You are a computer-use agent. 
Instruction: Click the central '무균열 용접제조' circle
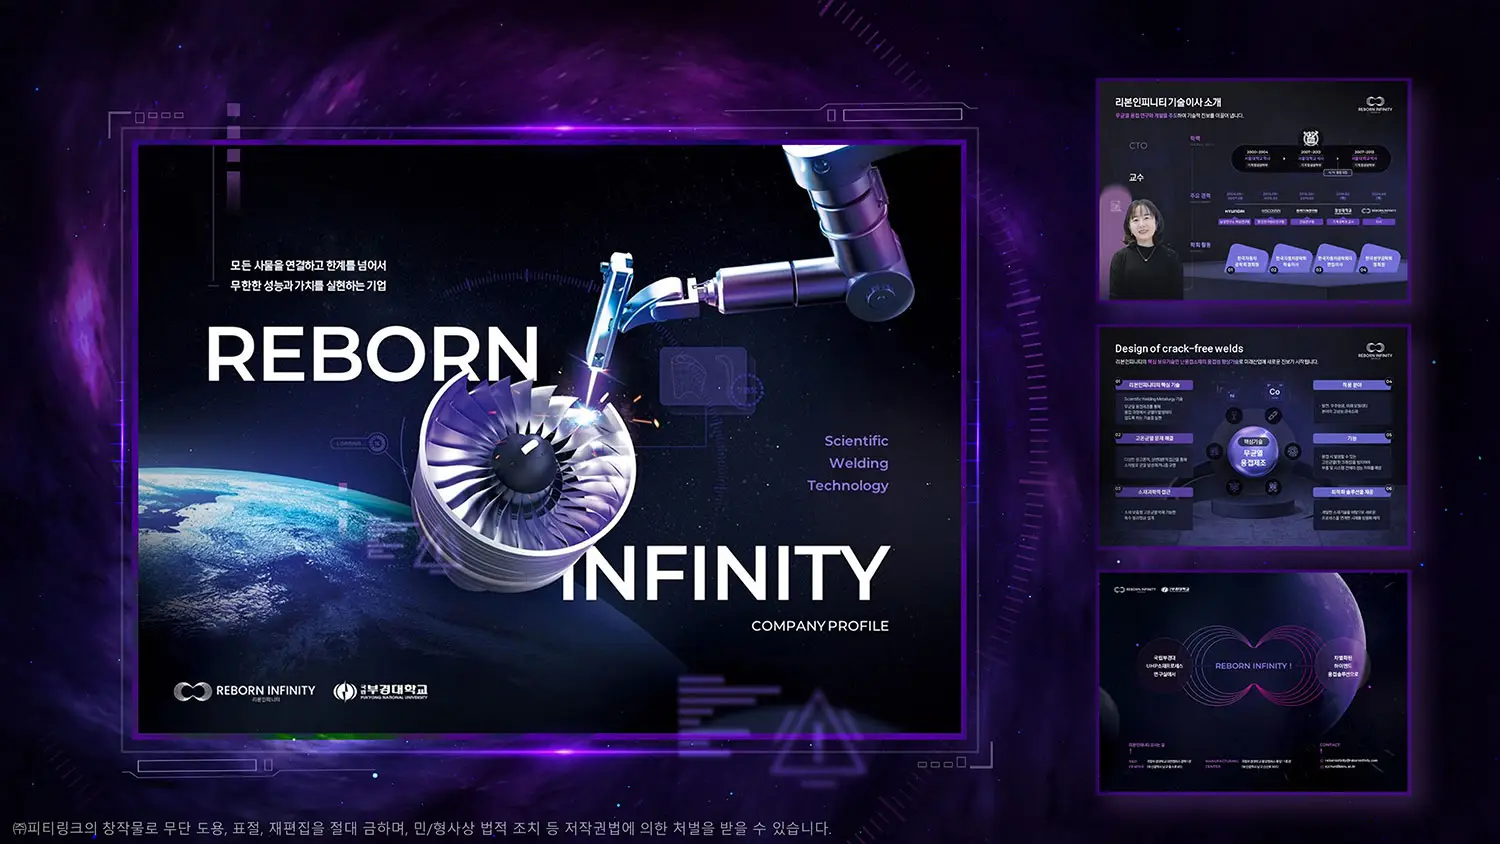pyautogui.click(x=1253, y=454)
